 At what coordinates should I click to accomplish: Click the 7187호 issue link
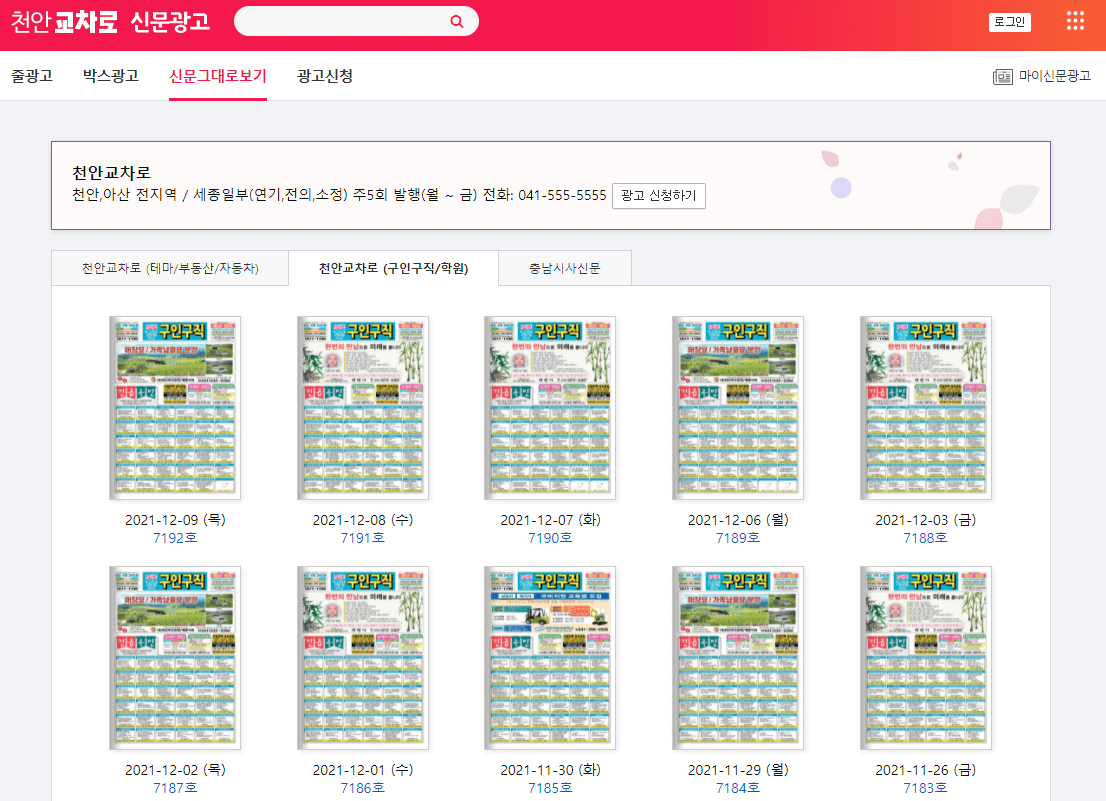(x=175, y=788)
